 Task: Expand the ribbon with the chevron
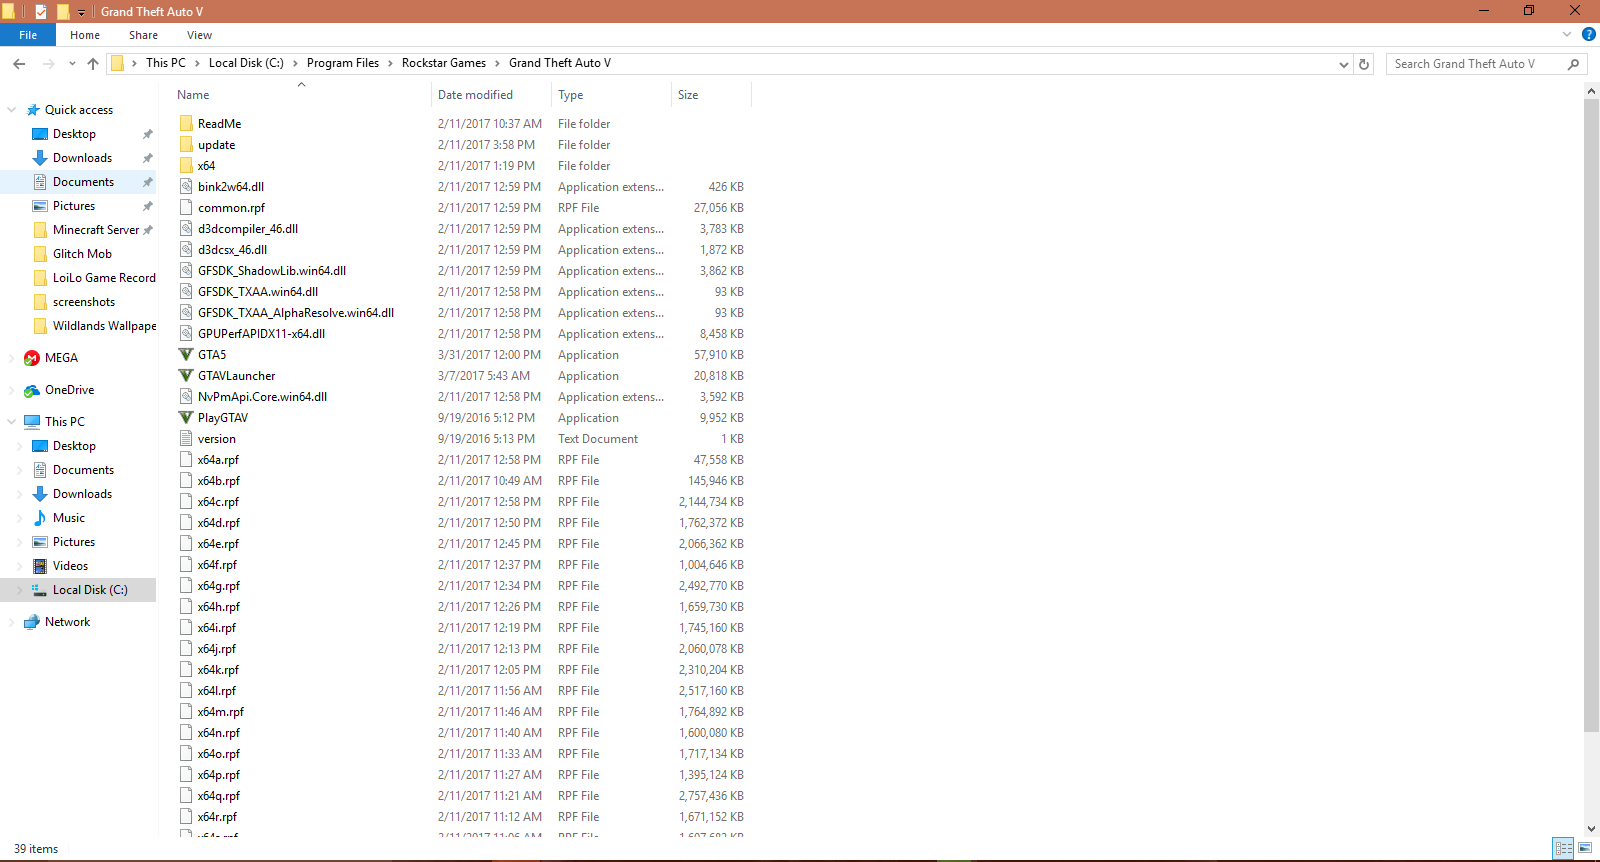(x=1567, y=34)
